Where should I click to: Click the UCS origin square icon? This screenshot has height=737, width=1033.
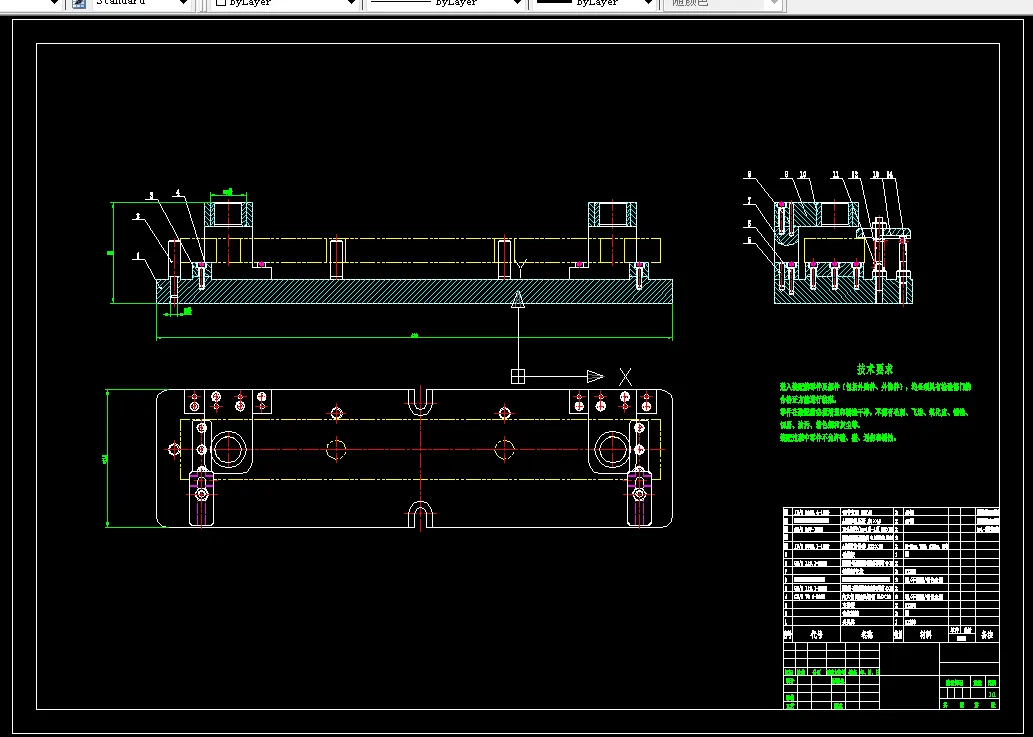[518, 376]
